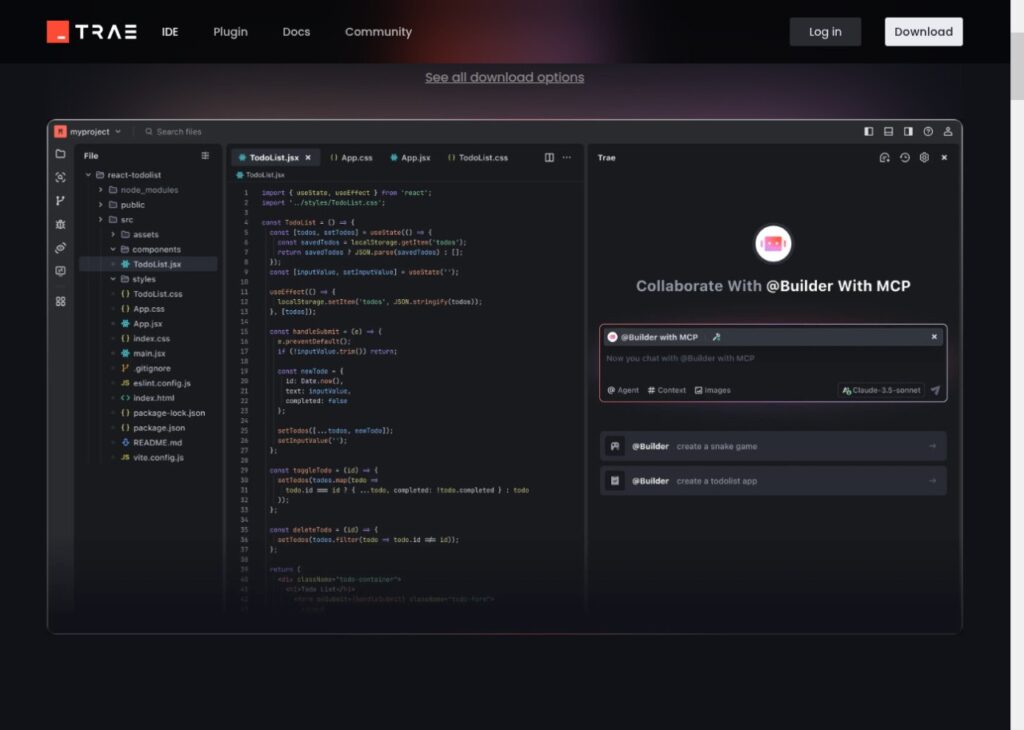This screenshot has width=1024, height=730.
Task: Click the send message paper plane icon
Action: click(x=935, y=390)
